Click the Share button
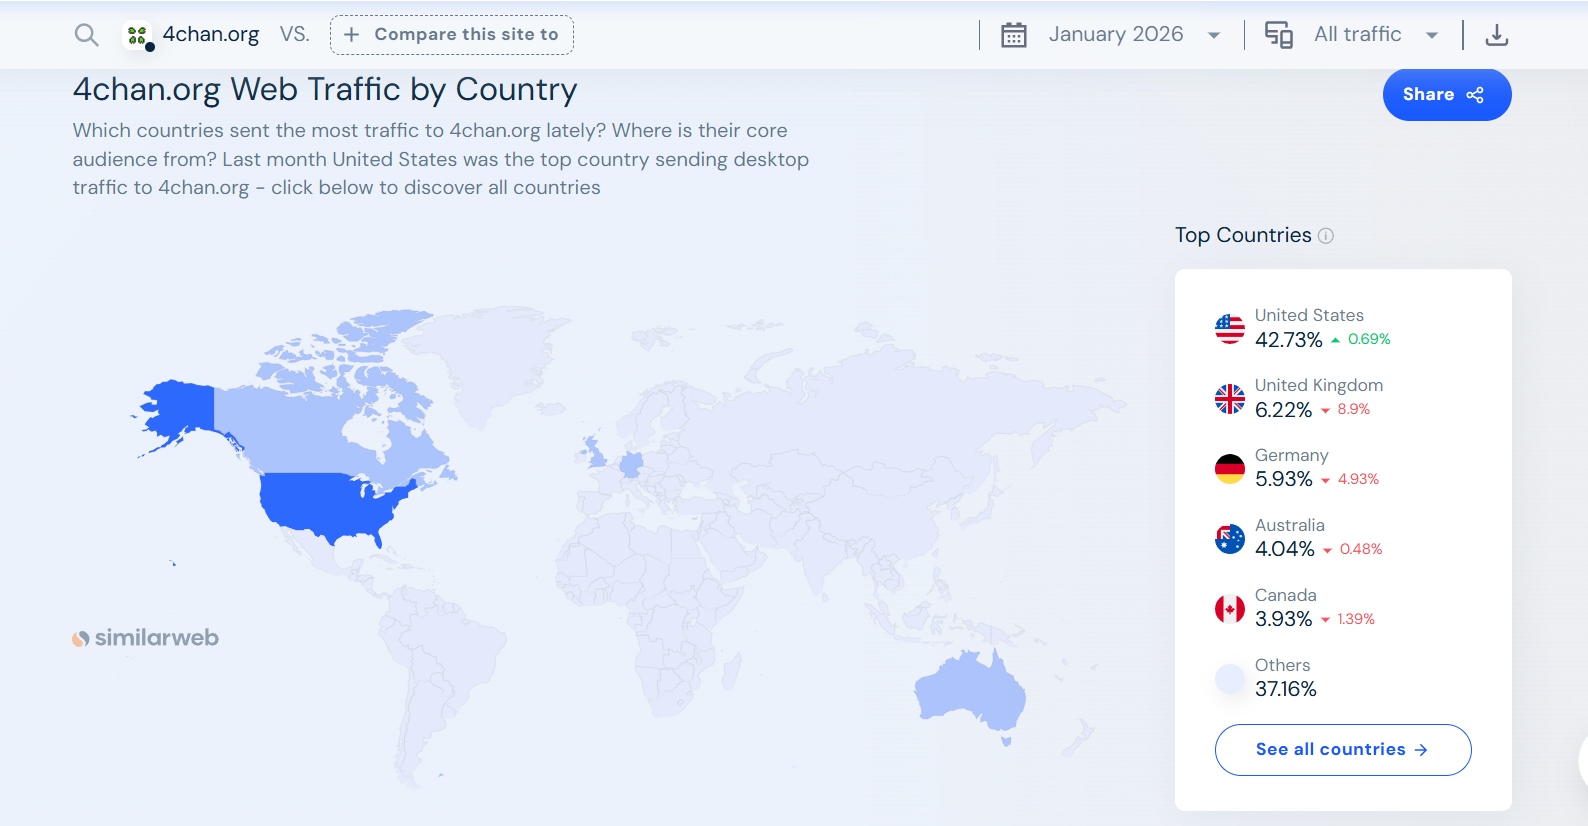The width and height of the screenshot is (1588, 826). [1447, 95]
